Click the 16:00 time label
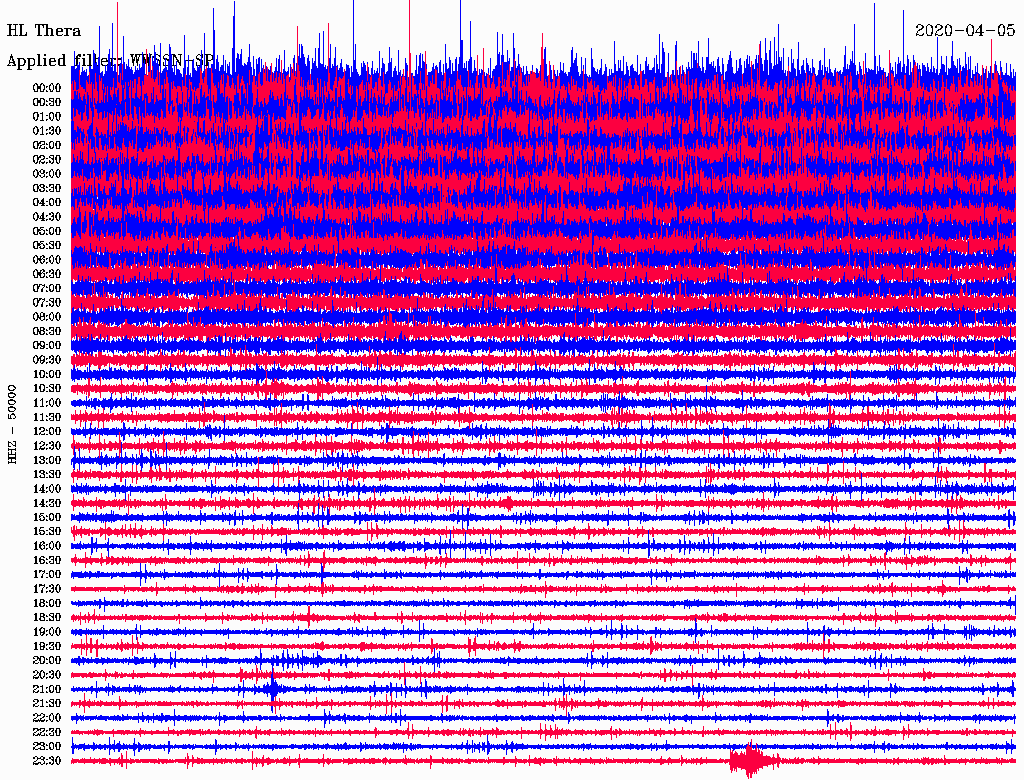The width and height of the screenshot is (1024, 780). point(47,546)
